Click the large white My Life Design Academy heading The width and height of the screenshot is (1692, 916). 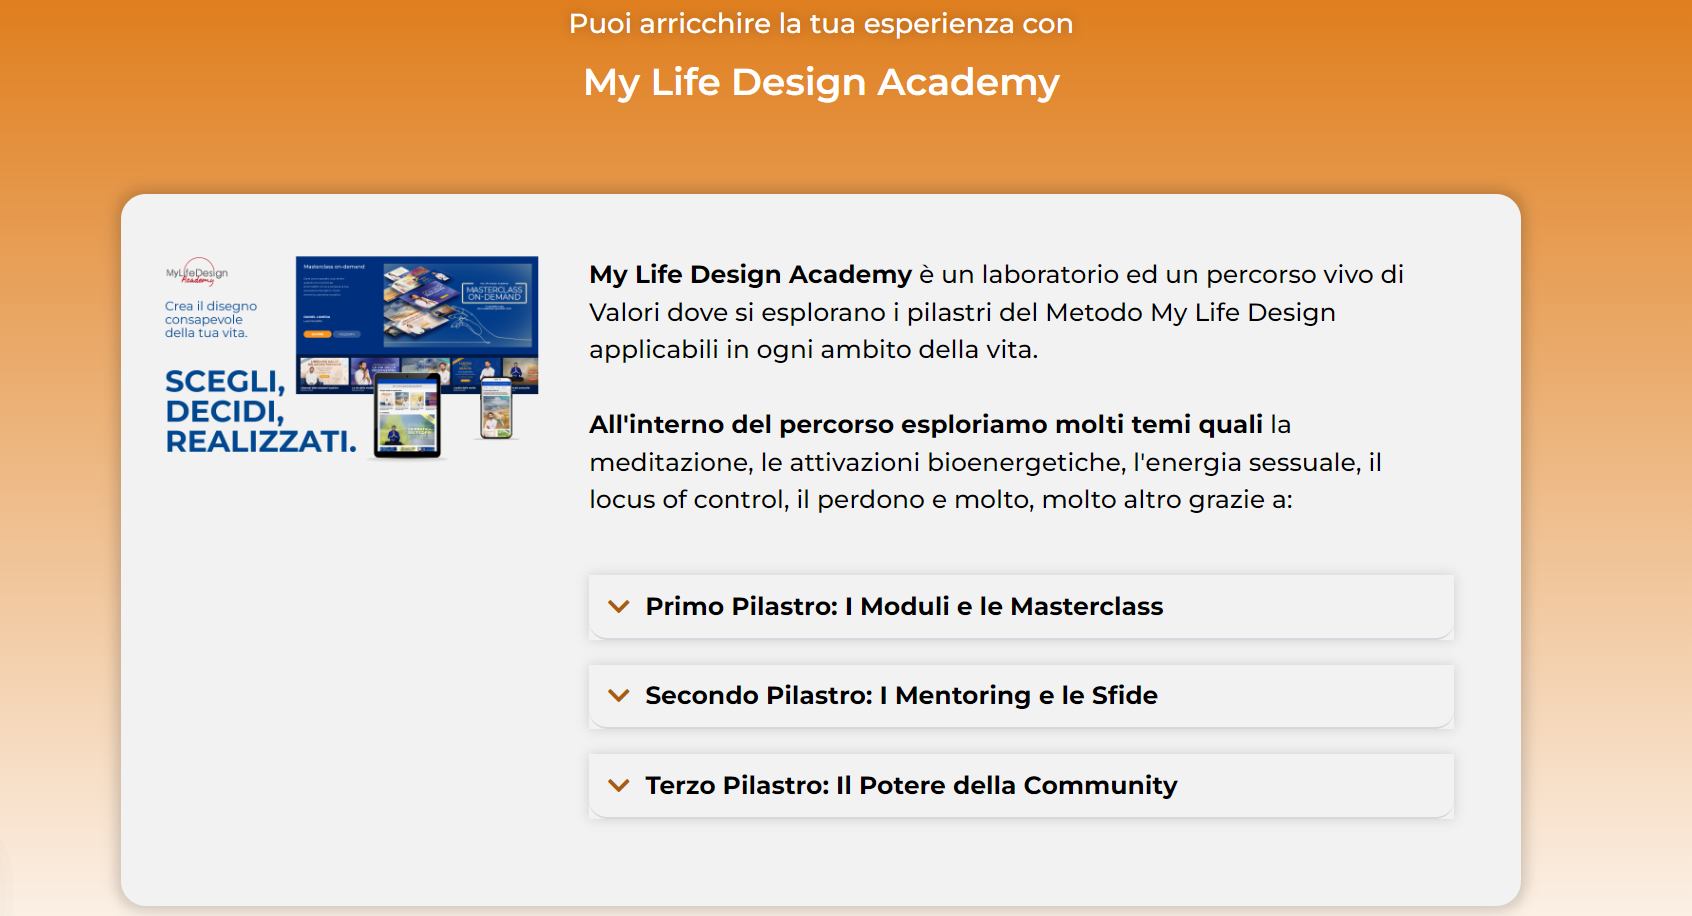[821, 82]
